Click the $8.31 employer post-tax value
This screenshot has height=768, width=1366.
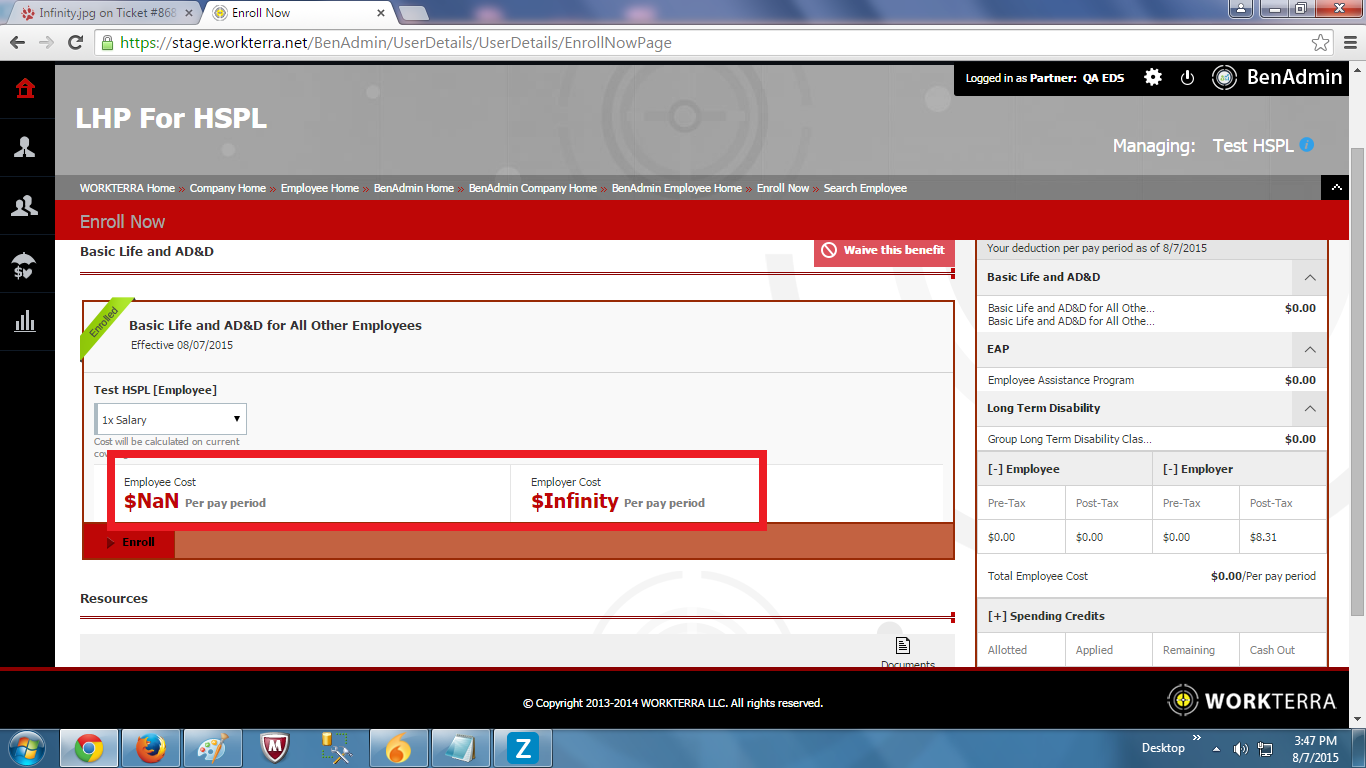pos(1263,537)
